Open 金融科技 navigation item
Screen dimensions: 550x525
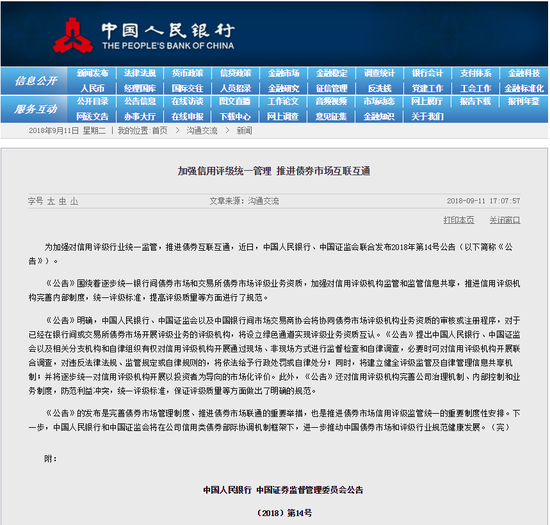[524, 73]
